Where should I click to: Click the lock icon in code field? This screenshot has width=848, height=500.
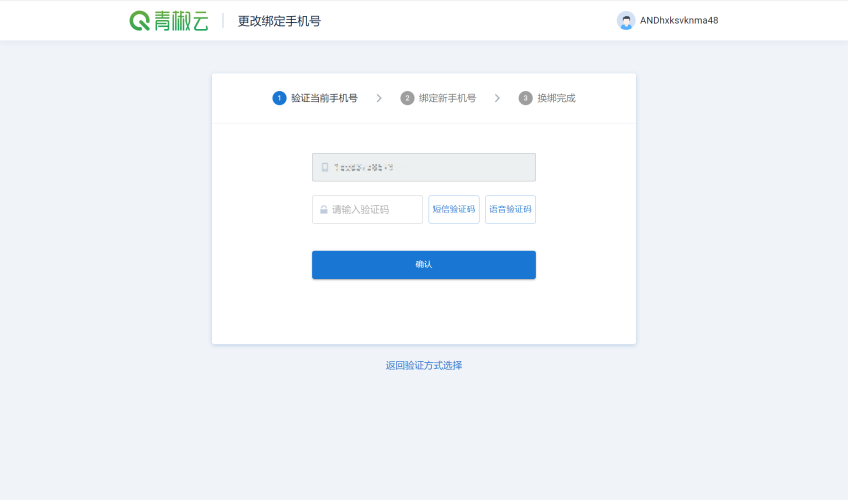pos(323,209)
